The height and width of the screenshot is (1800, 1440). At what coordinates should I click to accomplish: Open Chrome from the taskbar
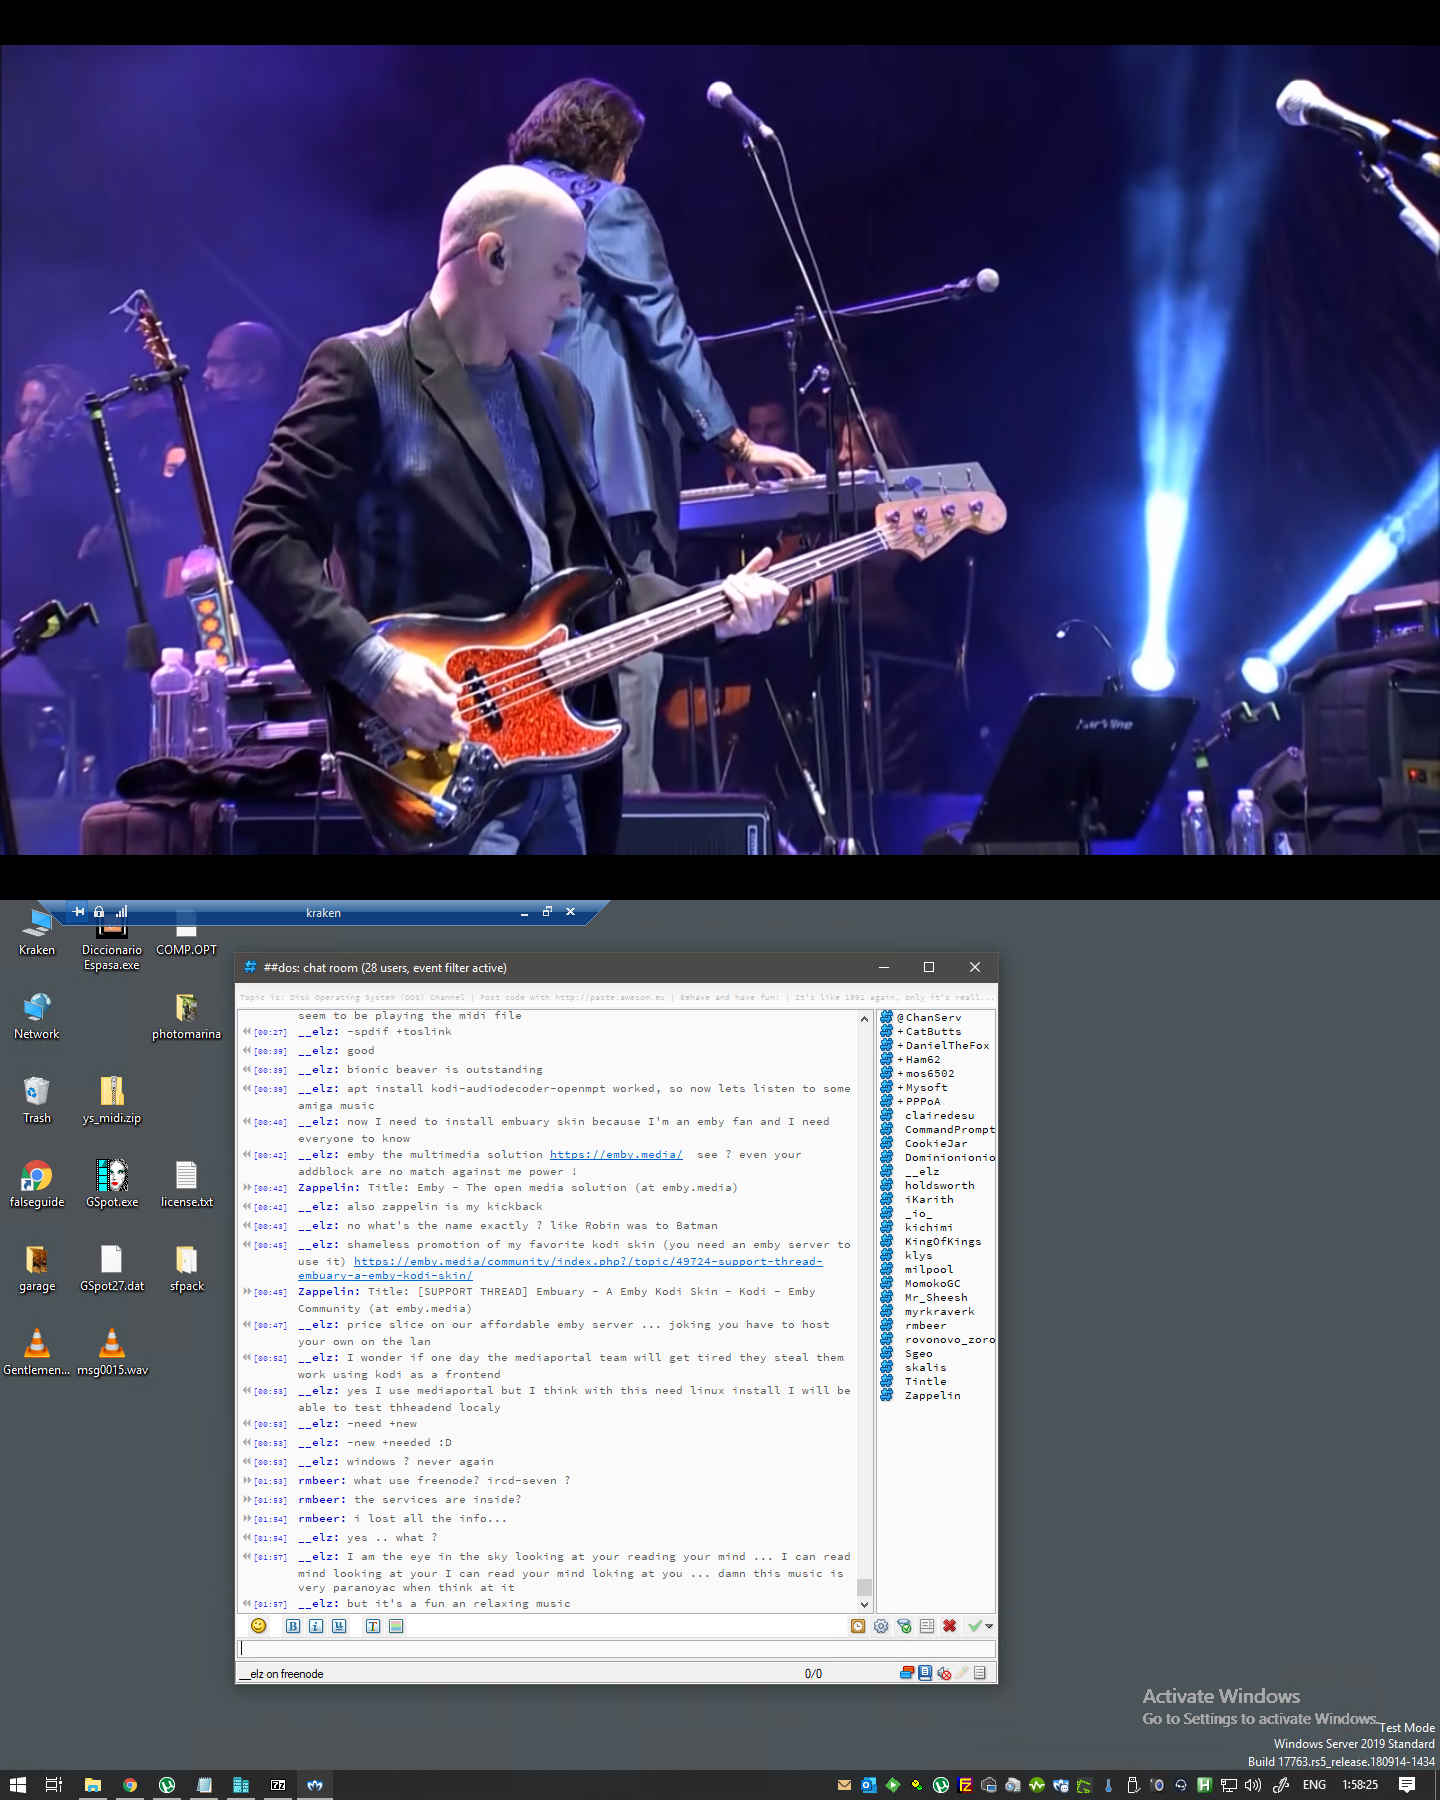tap(130, 1785)
